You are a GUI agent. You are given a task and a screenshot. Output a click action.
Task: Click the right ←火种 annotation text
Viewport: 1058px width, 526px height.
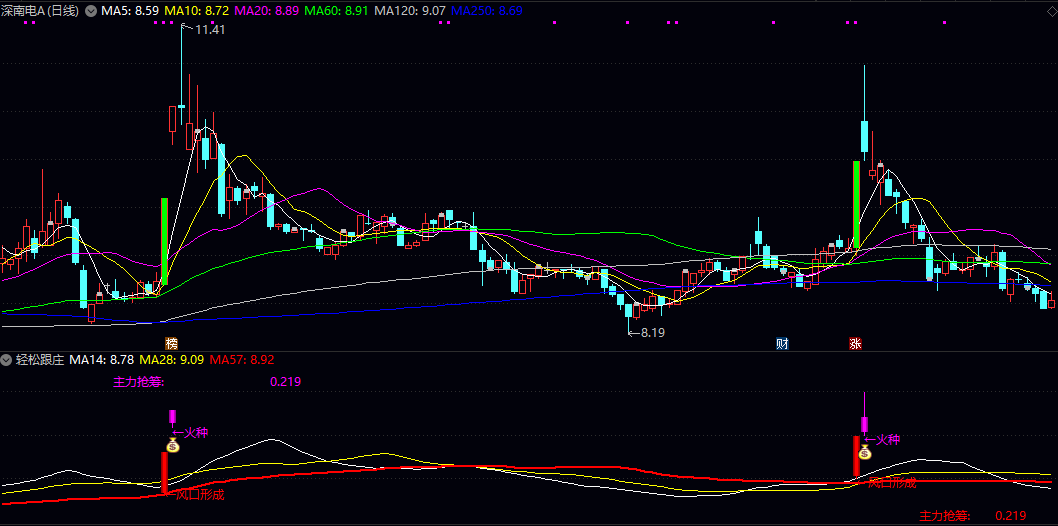(x=883, y=440)
